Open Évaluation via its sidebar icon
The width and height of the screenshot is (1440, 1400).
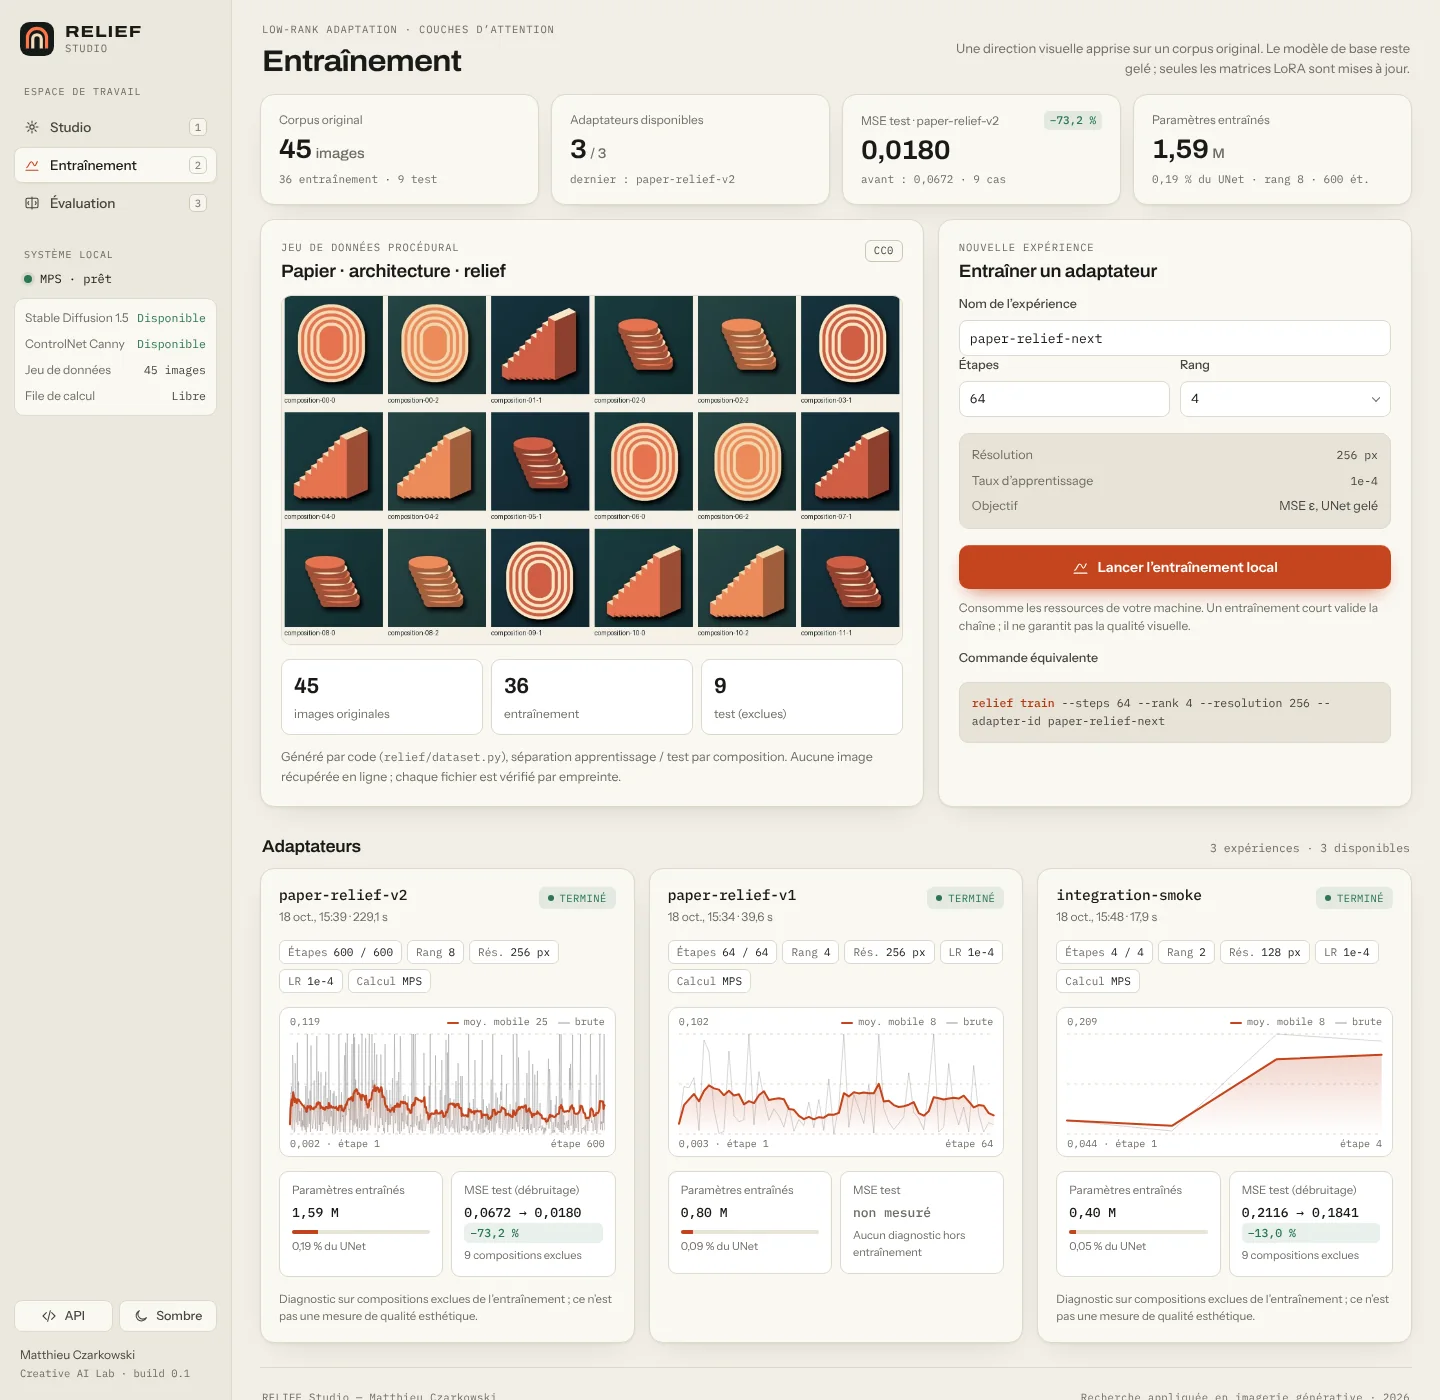(32, 203)
